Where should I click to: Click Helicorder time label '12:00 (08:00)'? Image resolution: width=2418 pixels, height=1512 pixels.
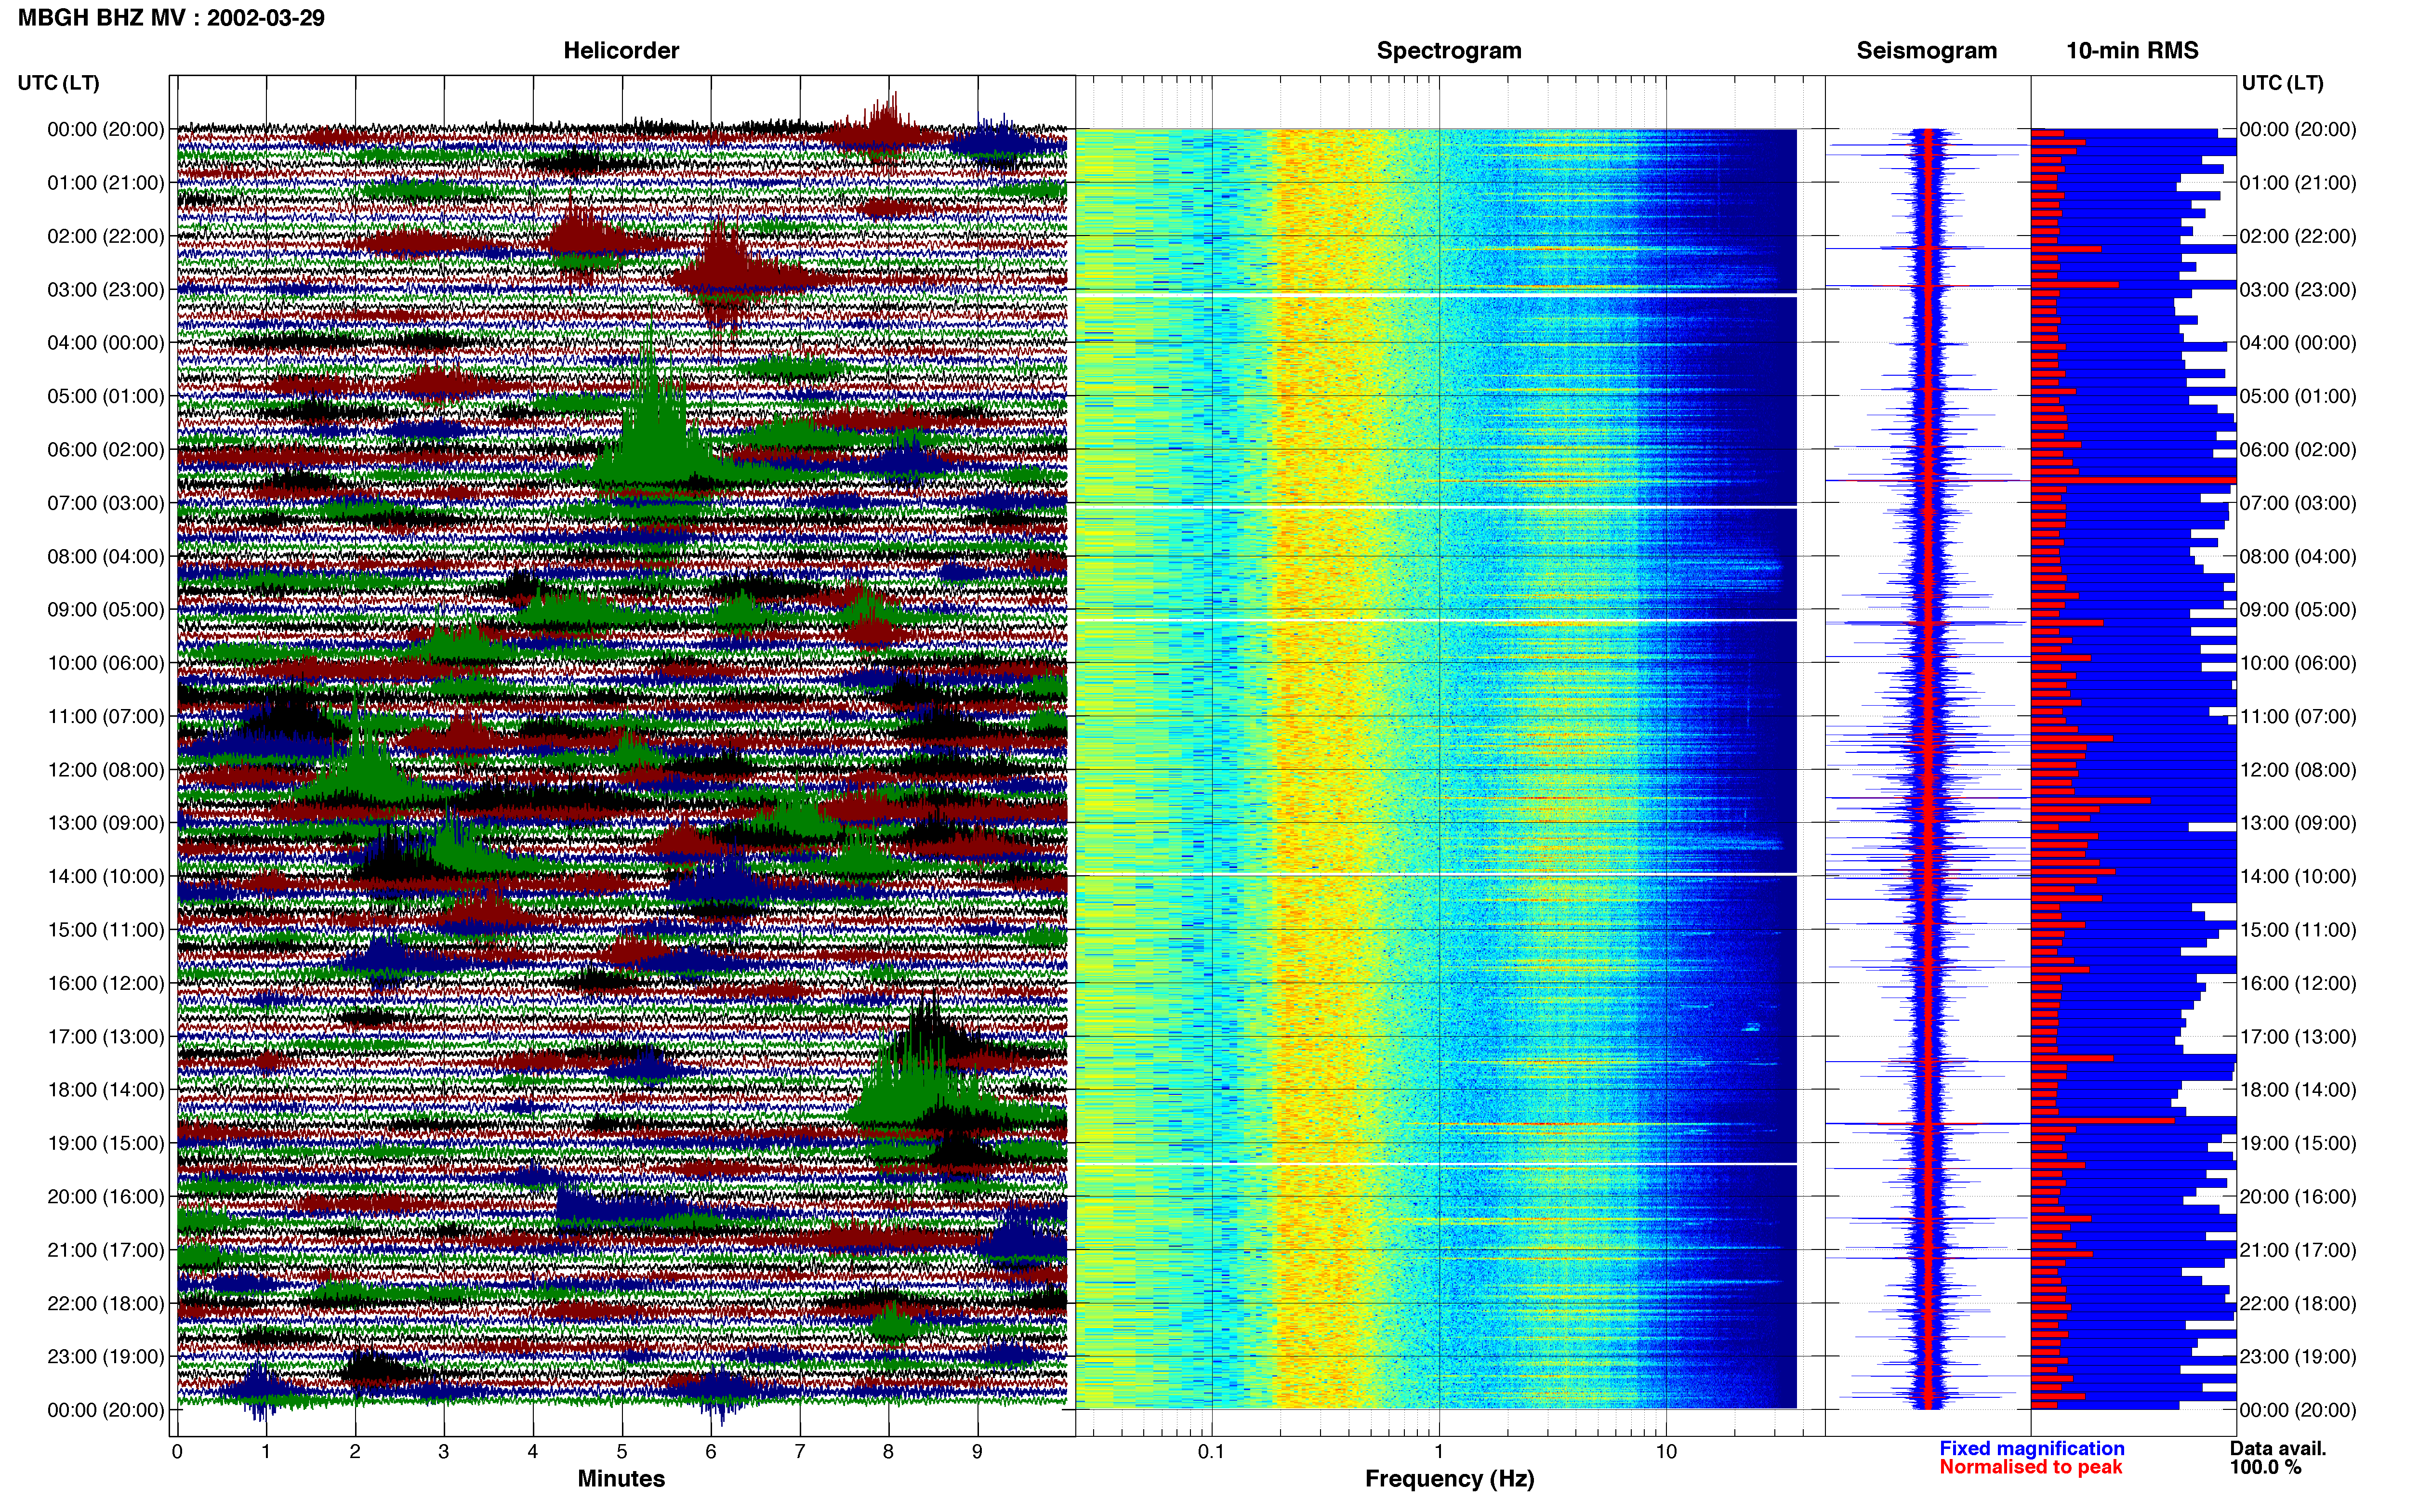pos(106,770)
